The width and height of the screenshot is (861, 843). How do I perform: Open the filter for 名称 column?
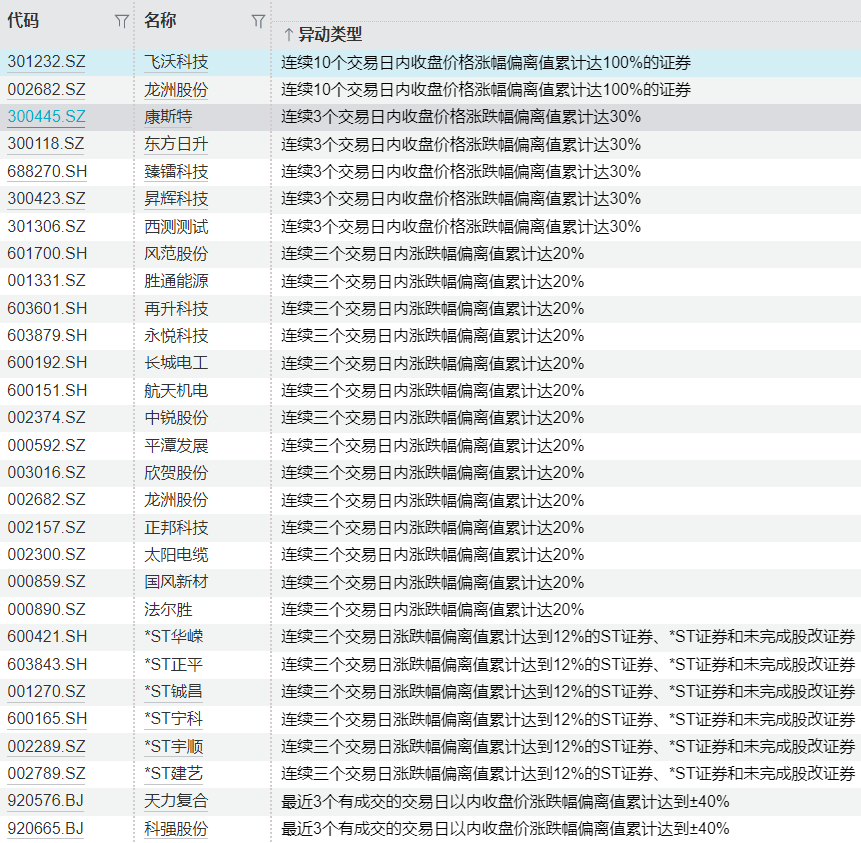pos(258,21)
